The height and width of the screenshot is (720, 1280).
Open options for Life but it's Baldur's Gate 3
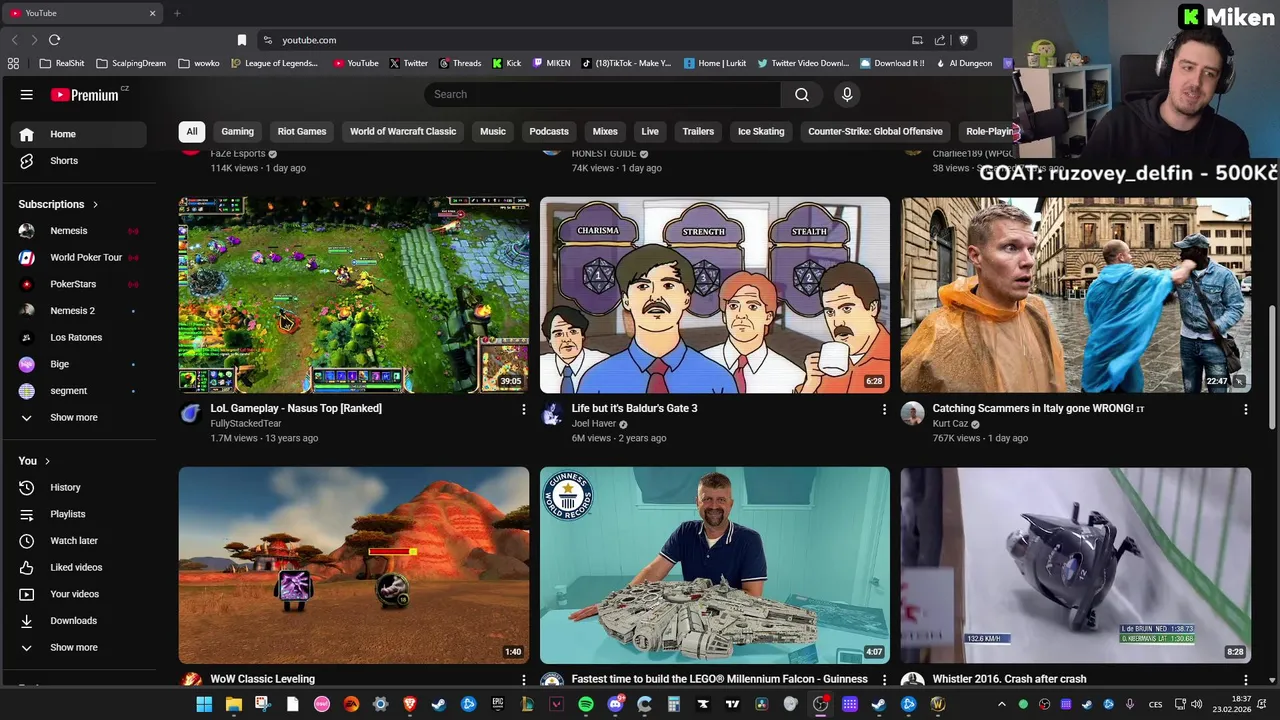pyautogui.click(x=884, y=409)
